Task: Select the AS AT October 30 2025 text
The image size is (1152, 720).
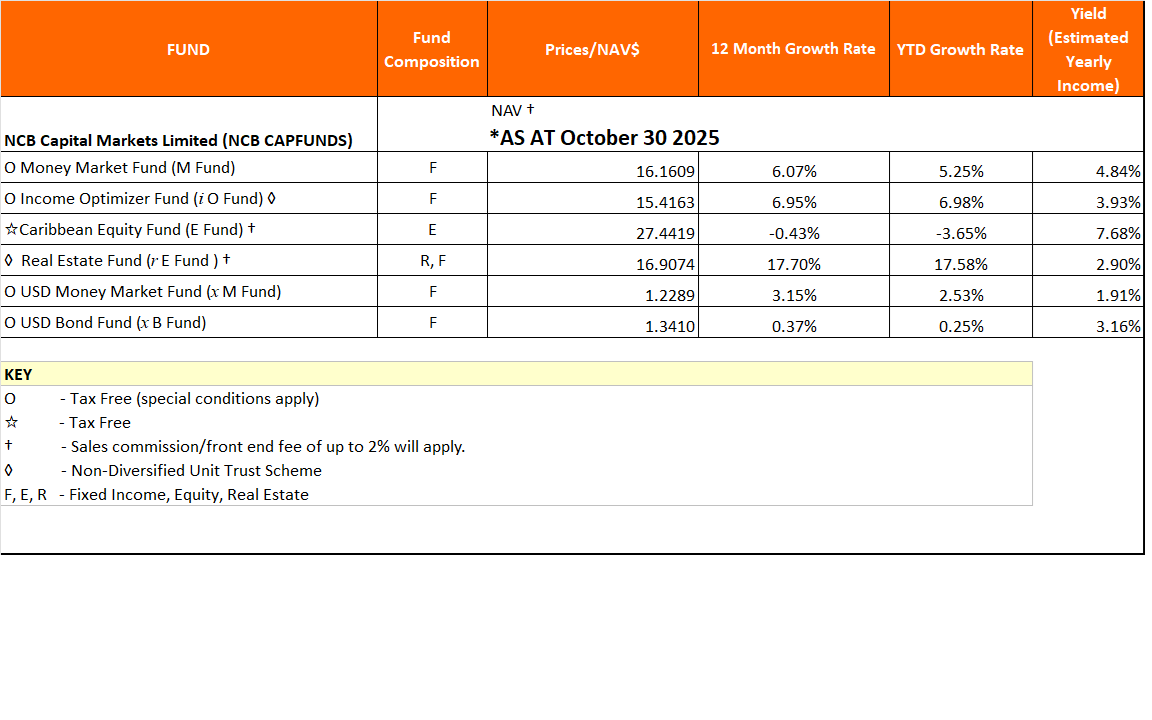Action: tap(604, 138)
